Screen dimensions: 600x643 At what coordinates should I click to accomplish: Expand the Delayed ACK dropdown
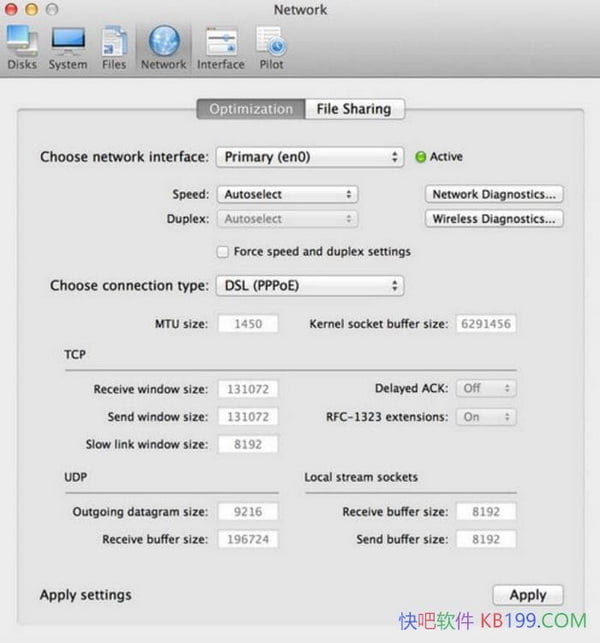pyautogui.click(x=485, y=388)
